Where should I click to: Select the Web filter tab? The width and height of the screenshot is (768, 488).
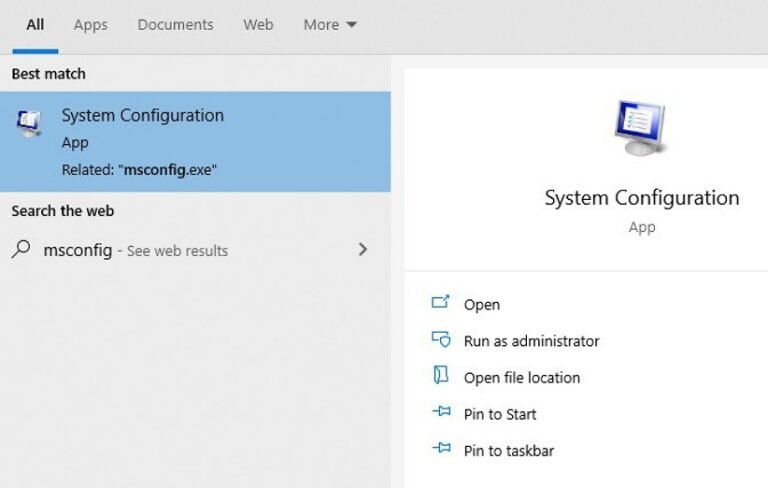click(258, 25)
